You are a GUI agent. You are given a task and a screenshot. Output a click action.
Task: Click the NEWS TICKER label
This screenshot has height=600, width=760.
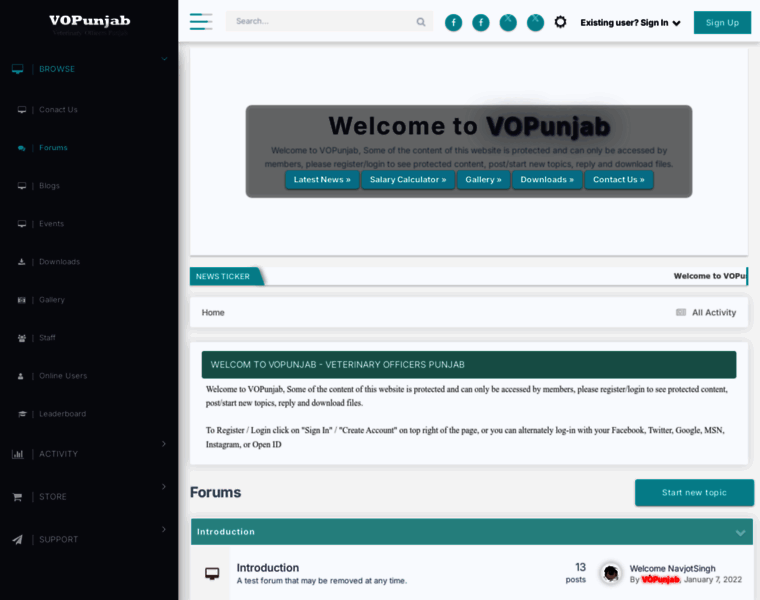click(223, 276)
